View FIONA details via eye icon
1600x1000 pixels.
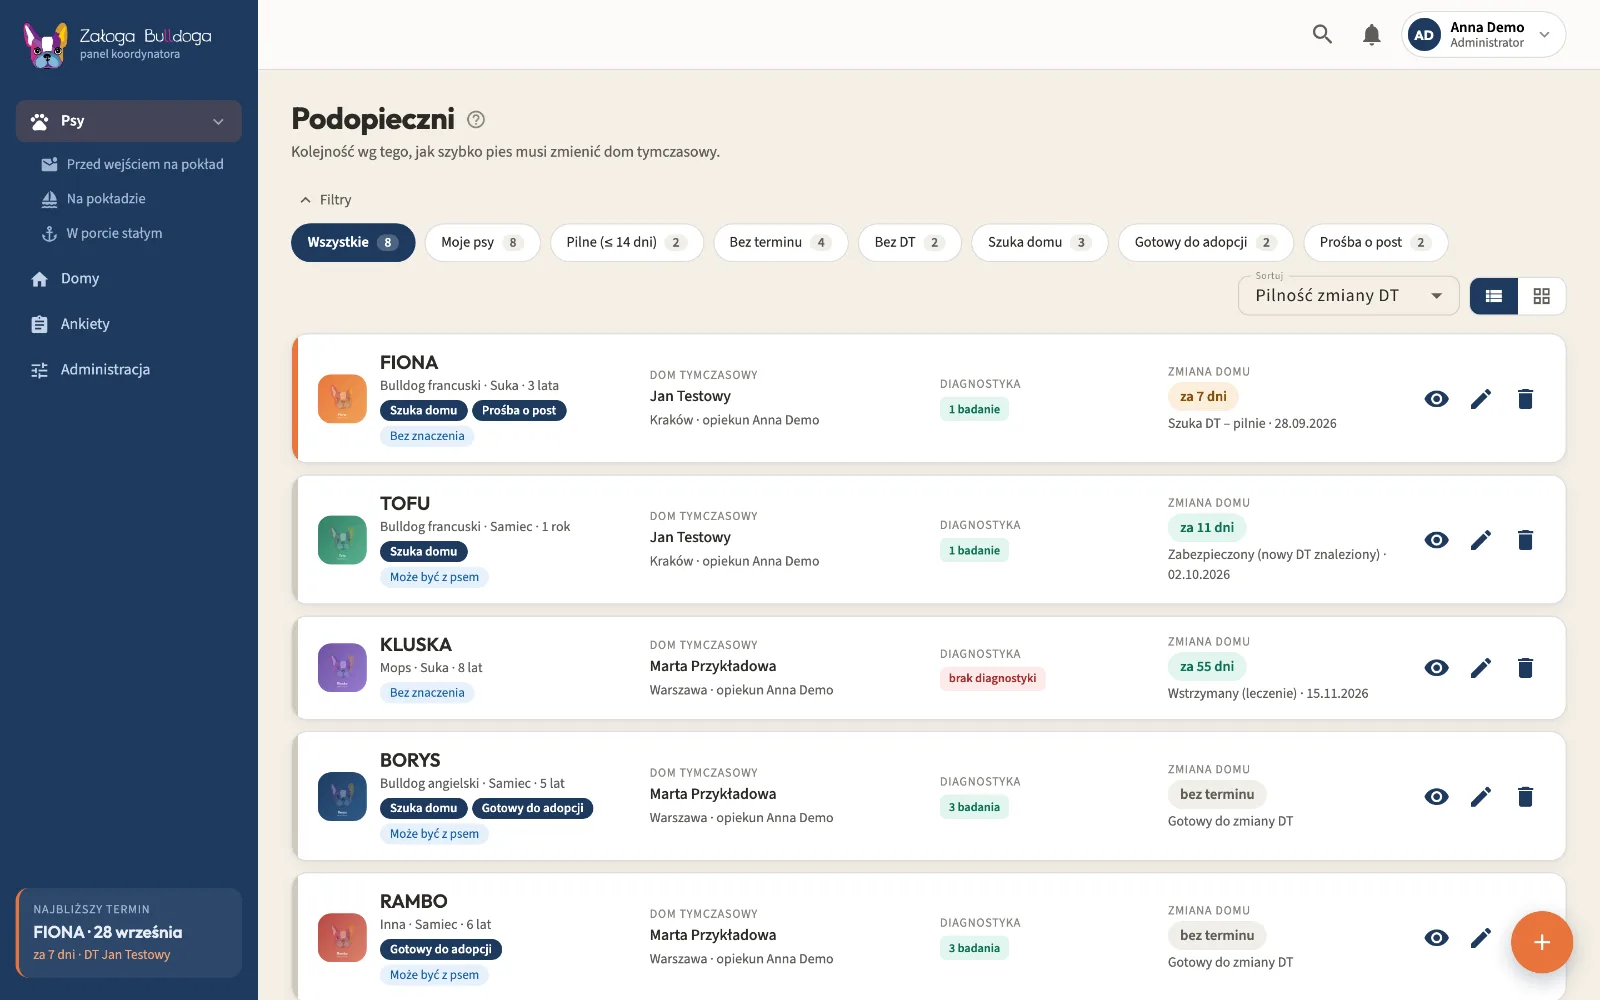[1437, 399]
